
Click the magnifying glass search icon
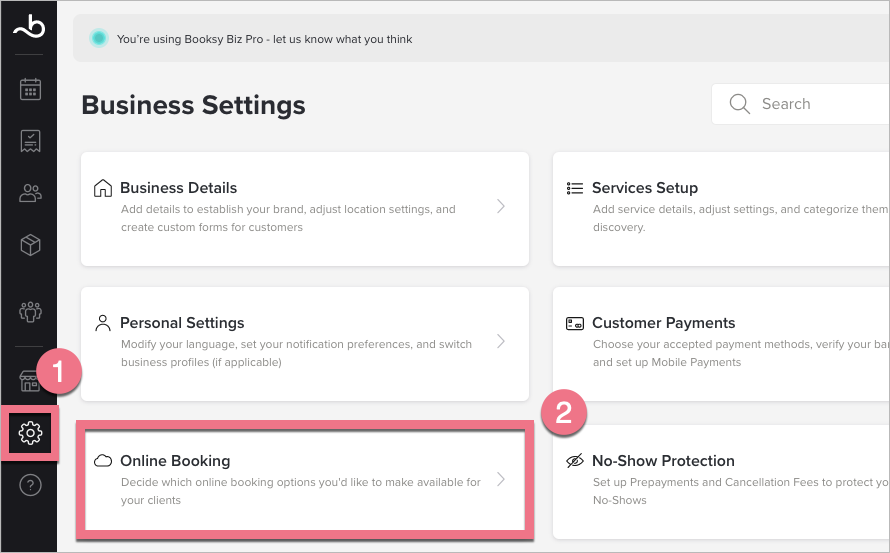(740, 104)
